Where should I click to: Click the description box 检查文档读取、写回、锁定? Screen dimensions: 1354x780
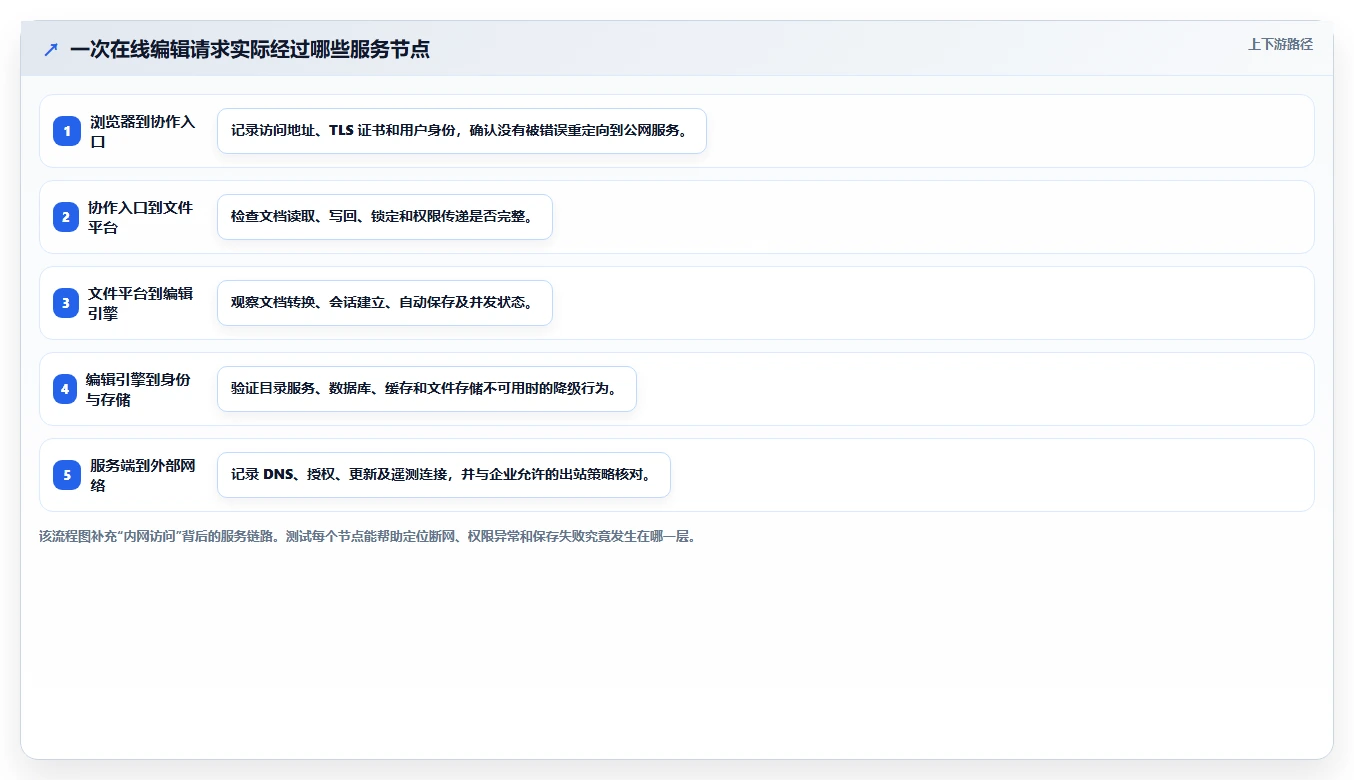click(385, 217)
